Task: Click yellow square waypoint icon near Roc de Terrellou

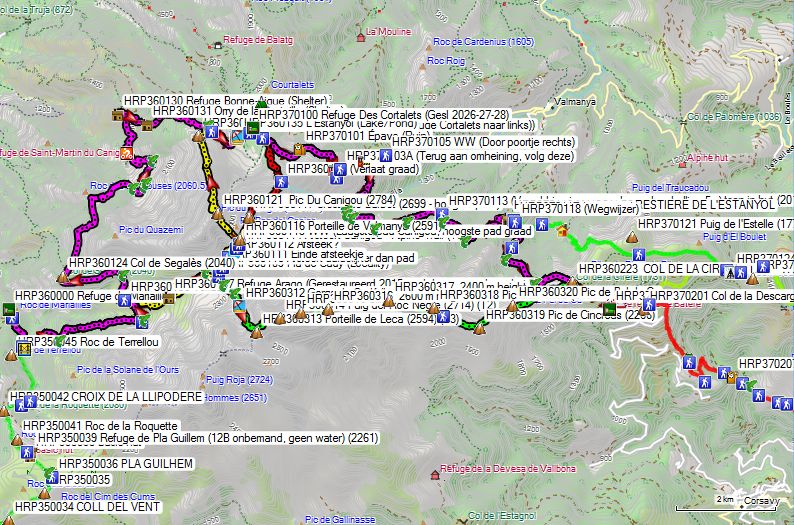Action: coord(23,349)
